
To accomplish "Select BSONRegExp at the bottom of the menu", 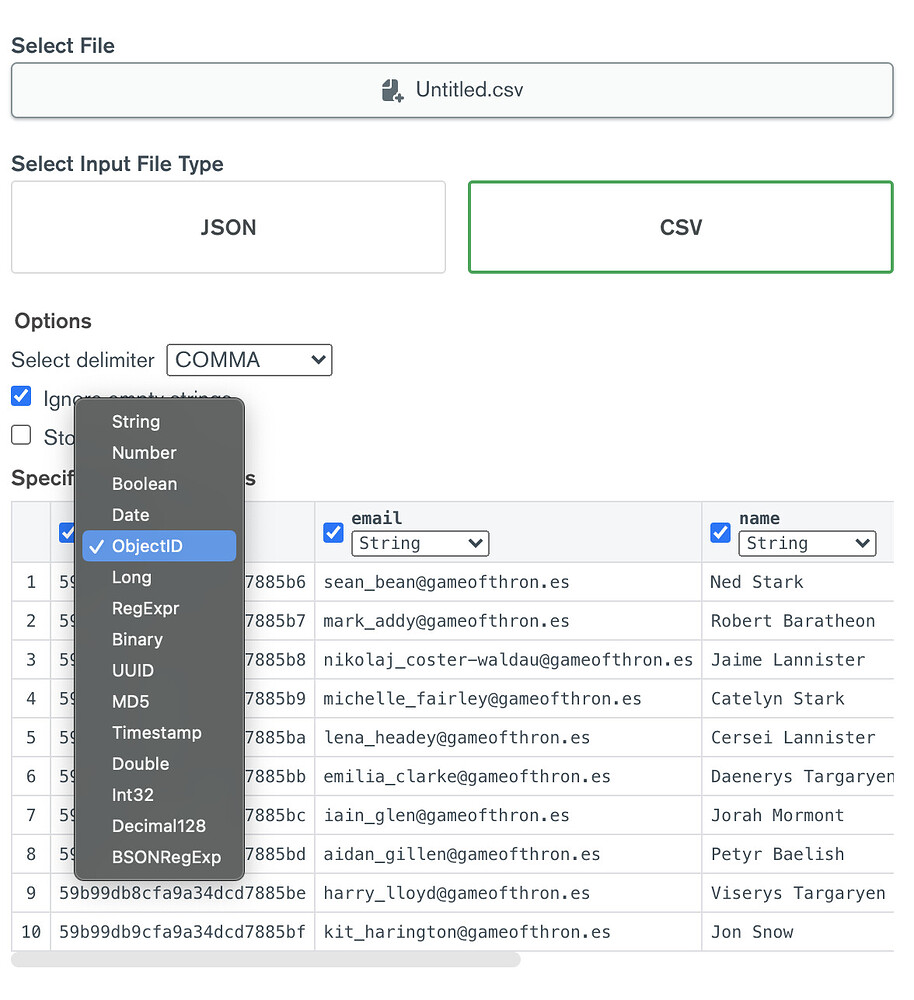I will (159, 856).
